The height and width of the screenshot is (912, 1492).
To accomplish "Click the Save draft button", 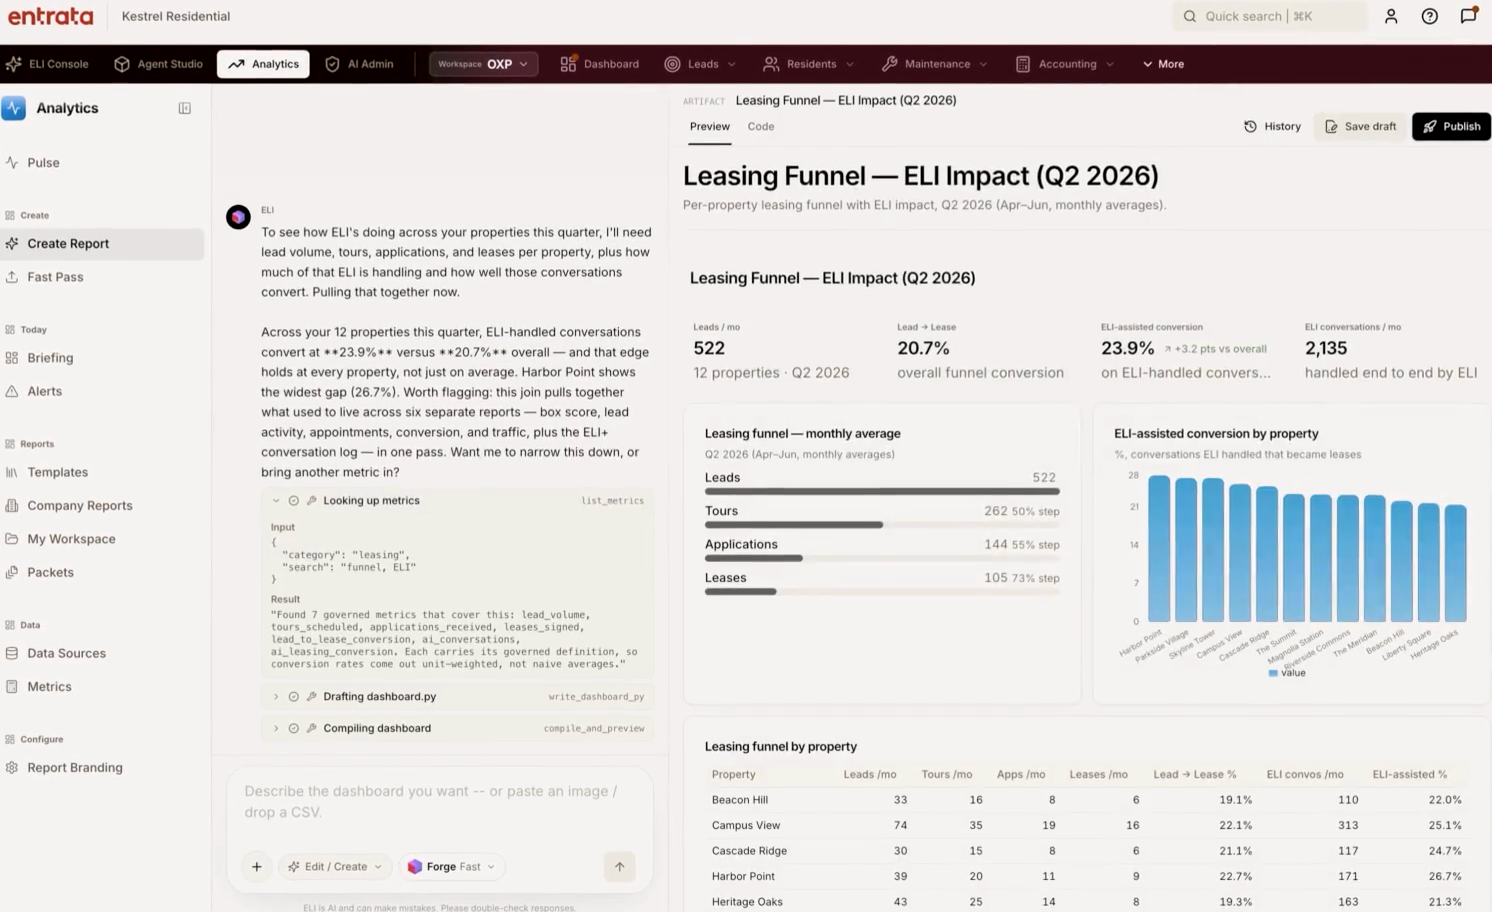I will pyautogui.click(x=1360, y=127).
